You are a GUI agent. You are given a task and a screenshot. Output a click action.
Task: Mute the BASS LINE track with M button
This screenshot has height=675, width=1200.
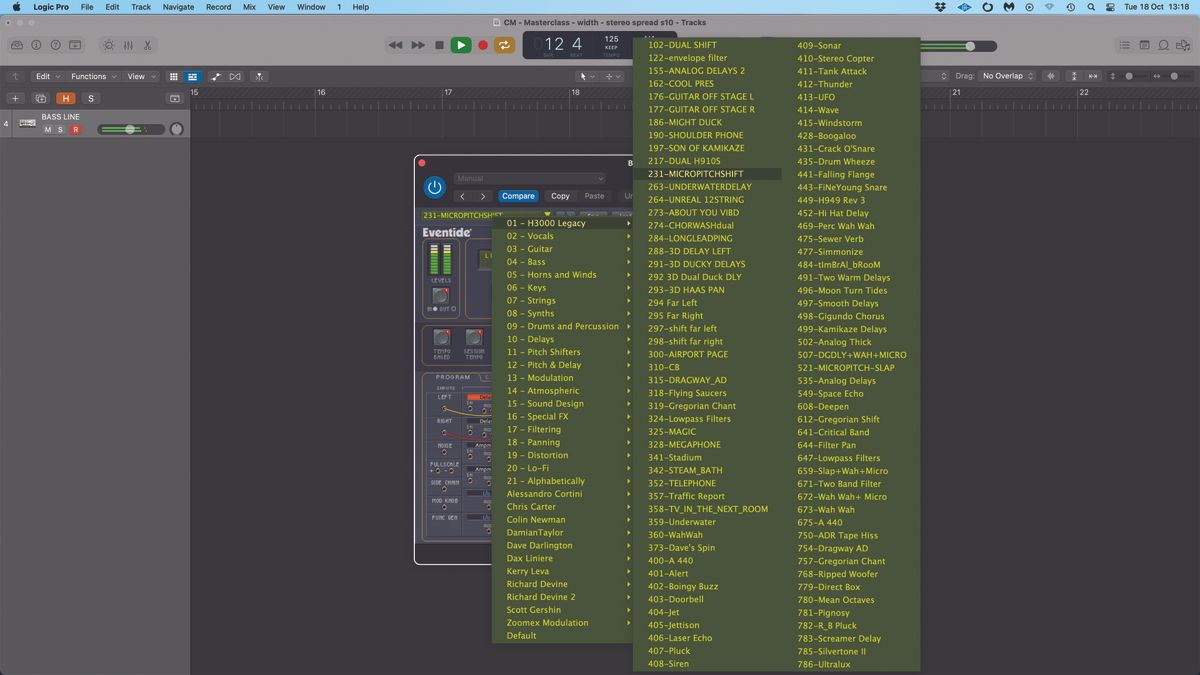click(x=46, y=129)
